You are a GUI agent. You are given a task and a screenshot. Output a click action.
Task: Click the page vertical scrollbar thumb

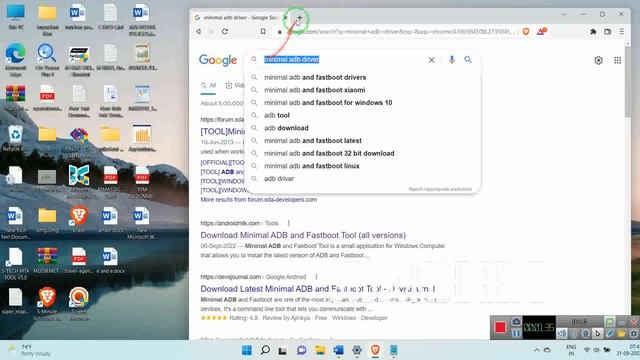[x=627, y=82]
